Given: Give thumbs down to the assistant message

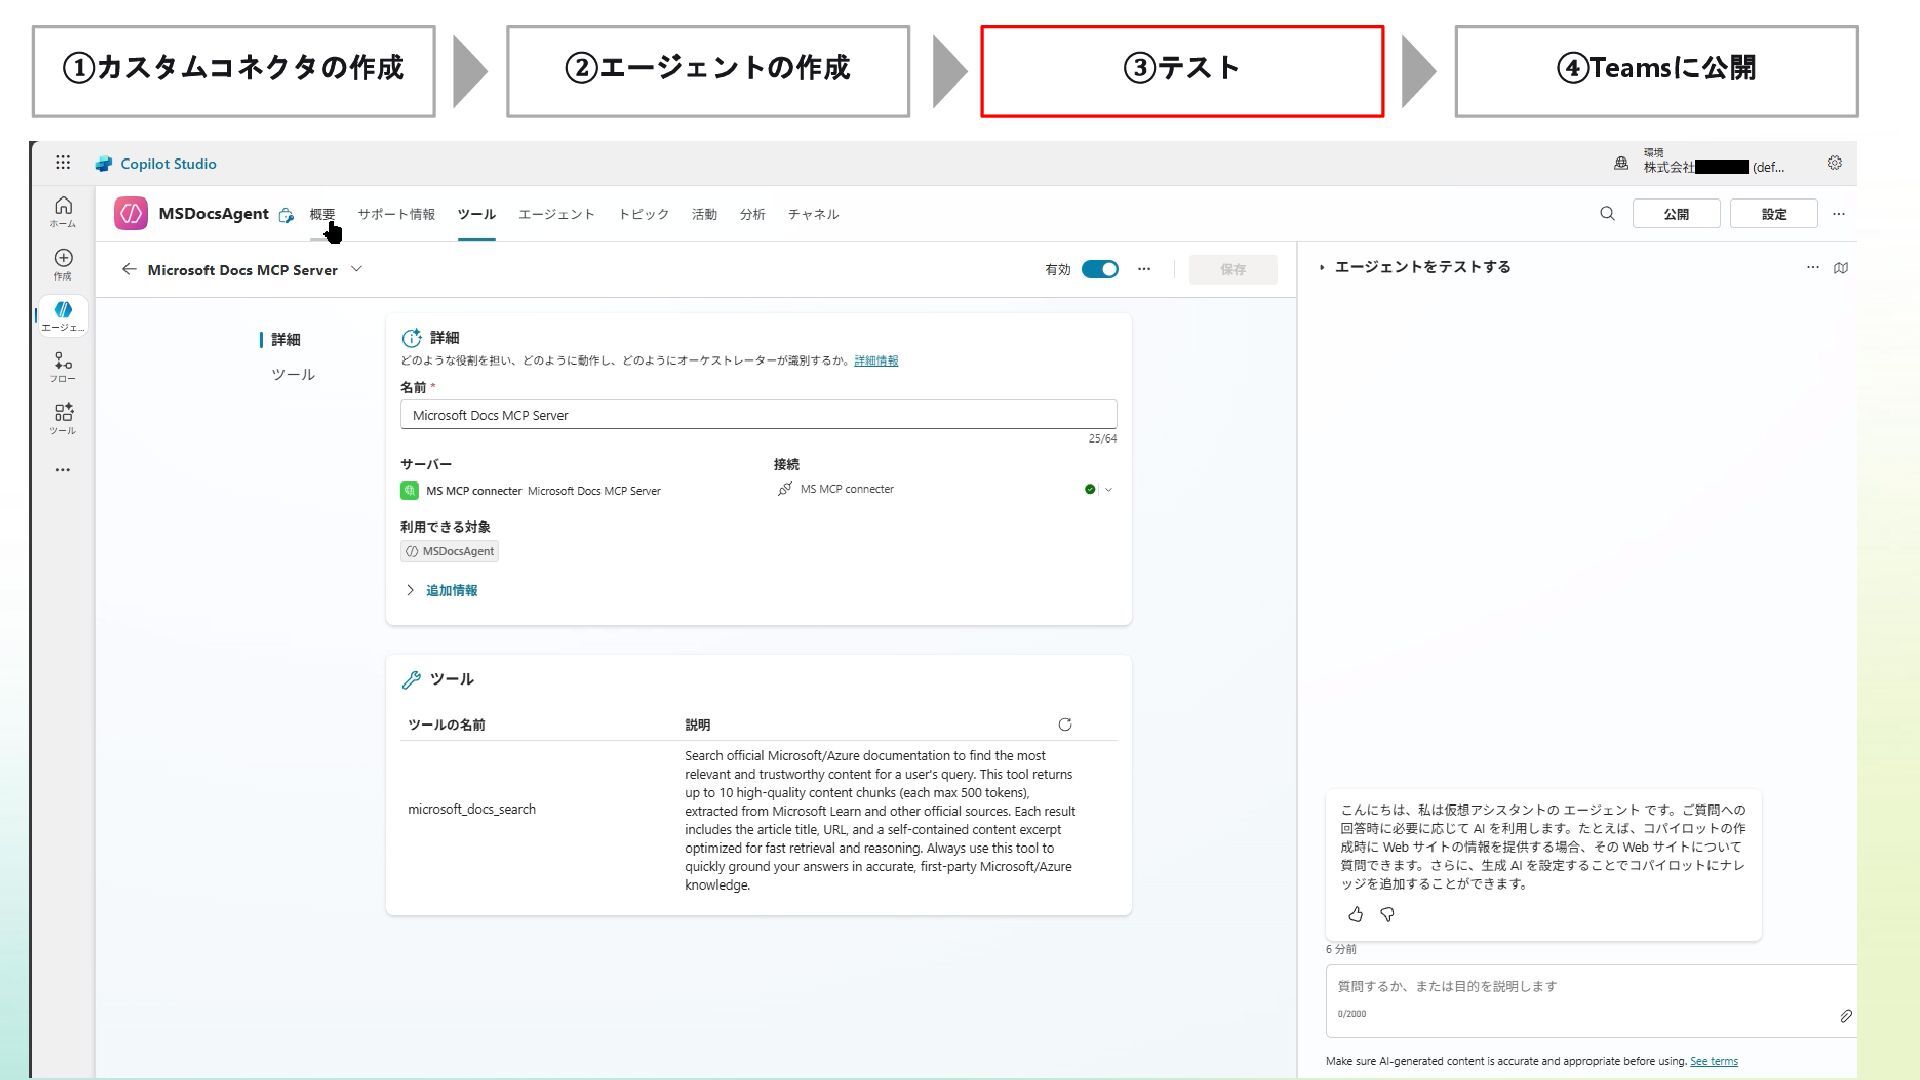Looking at the screenshot, I should click(1387, 914).
